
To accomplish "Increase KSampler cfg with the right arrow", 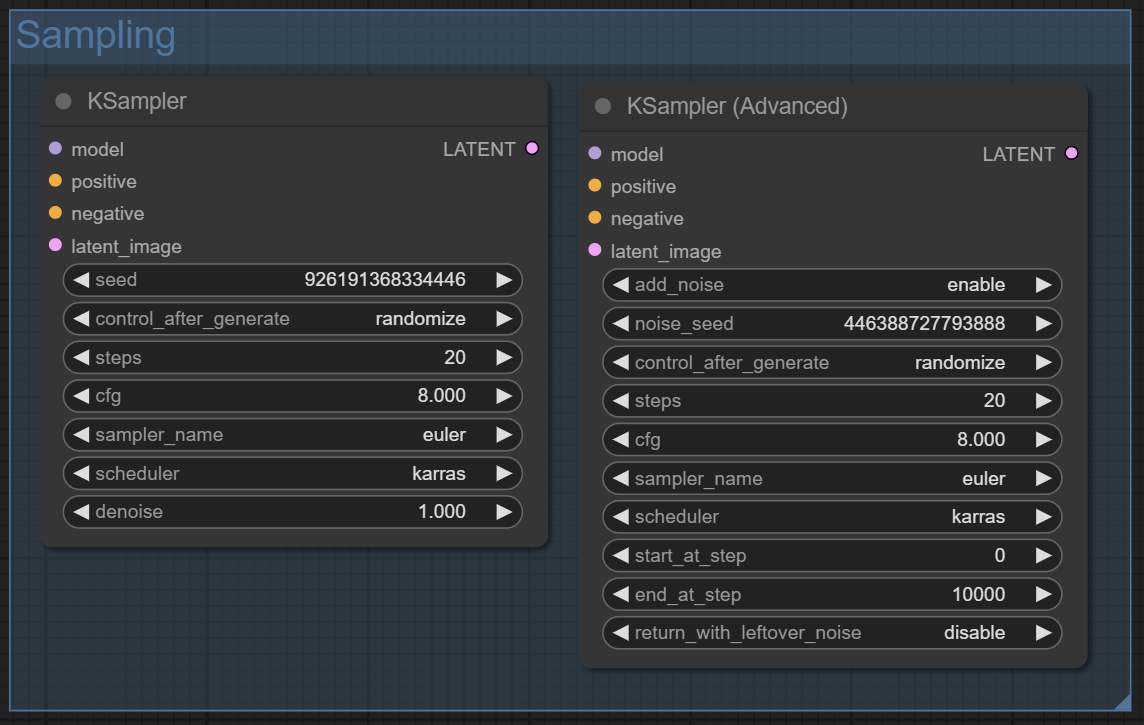I will (504, 396).
